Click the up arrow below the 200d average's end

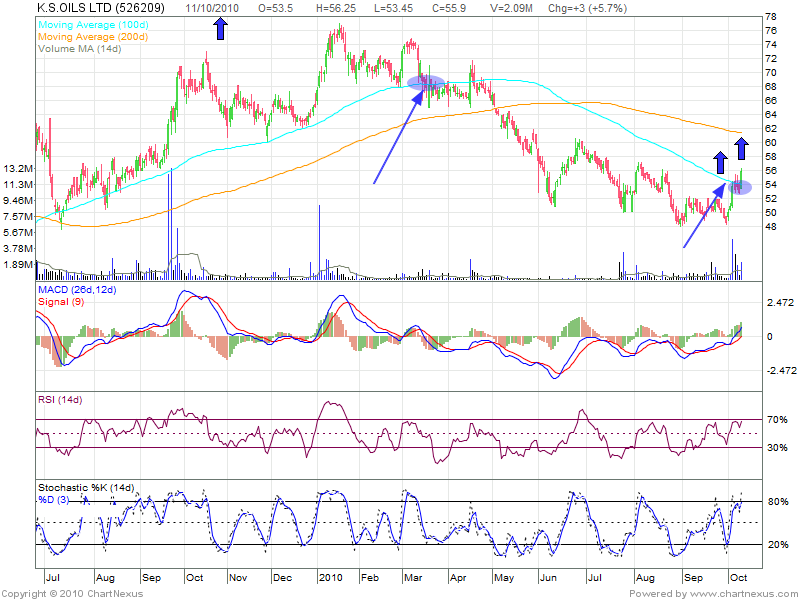pyautogui.click(x=741, y=148)
